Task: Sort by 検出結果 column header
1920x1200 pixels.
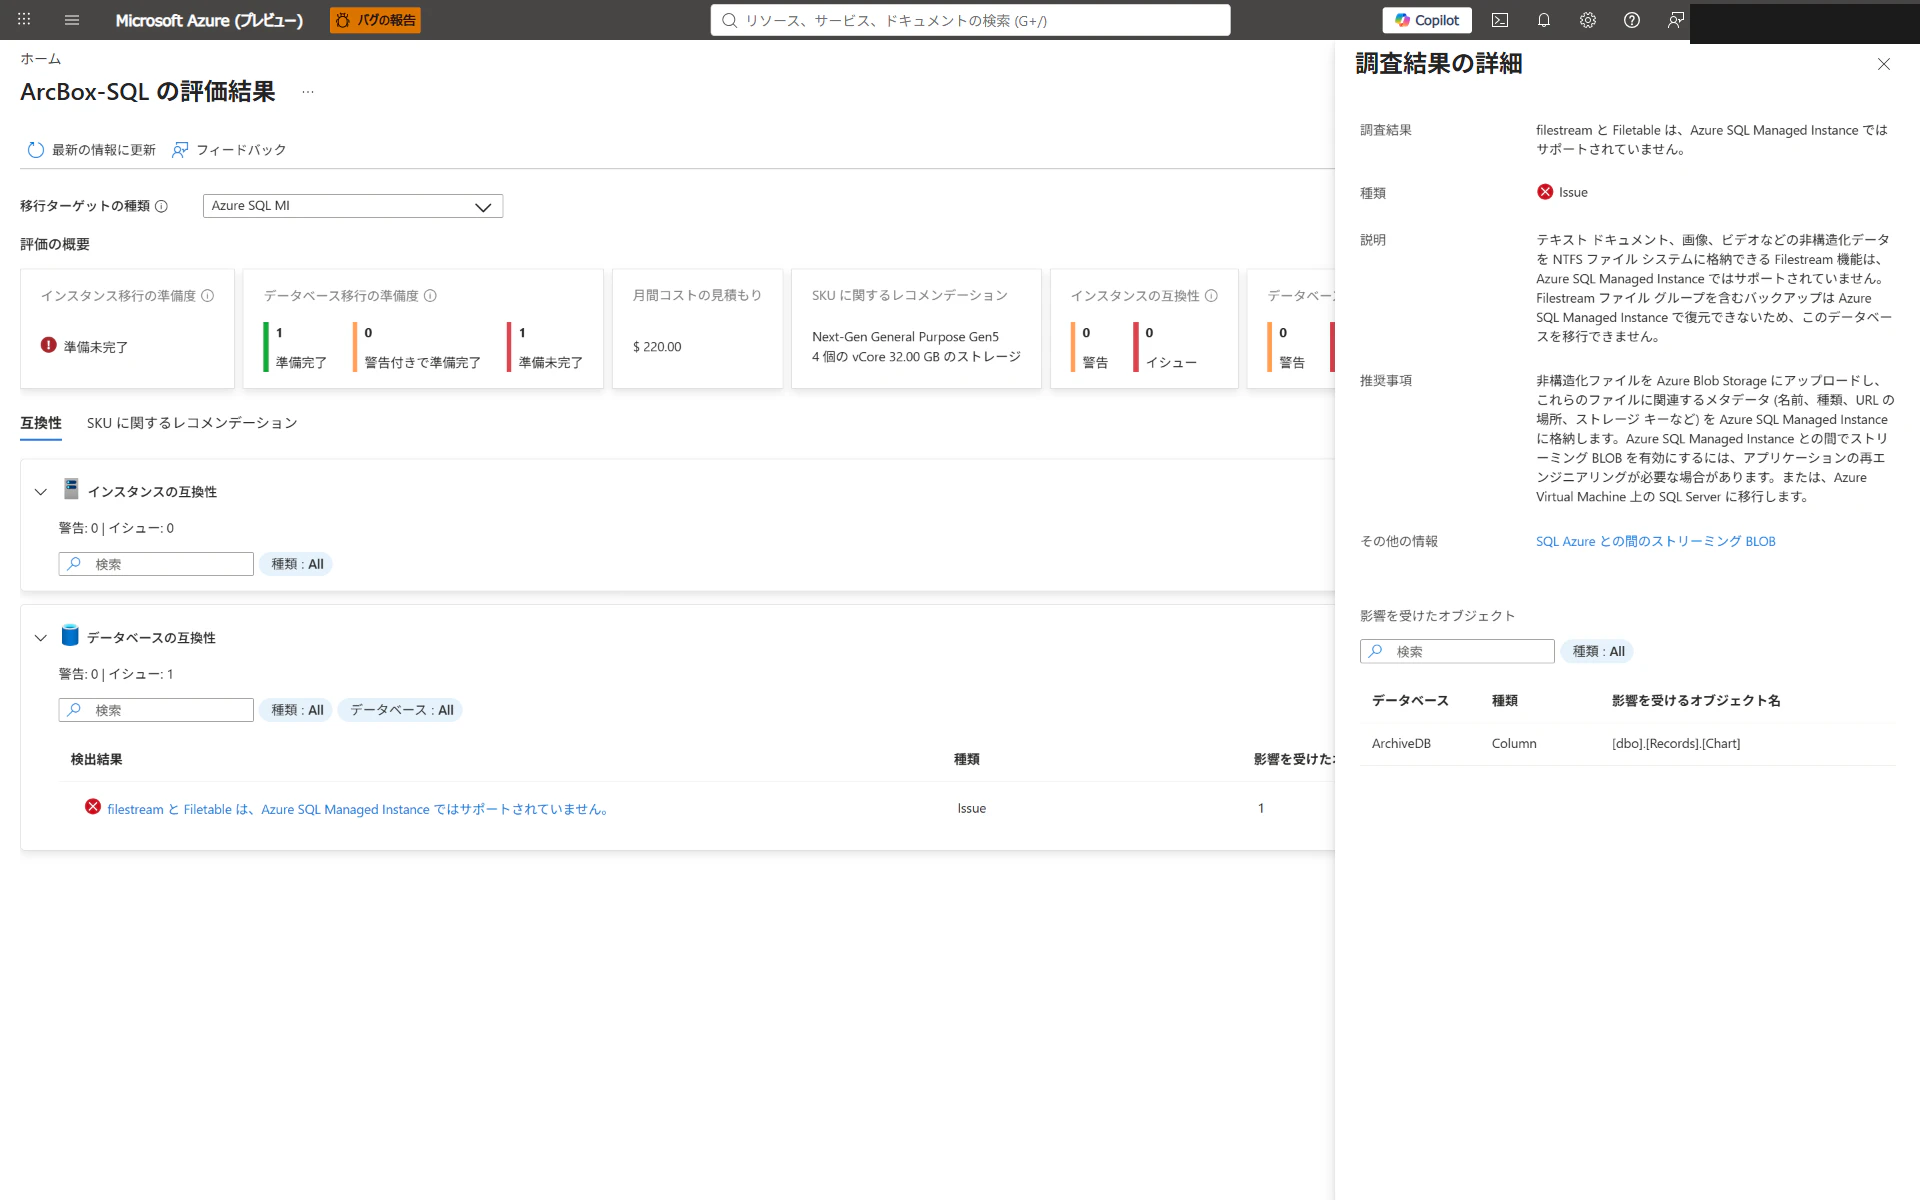Action: click(97, 760)
